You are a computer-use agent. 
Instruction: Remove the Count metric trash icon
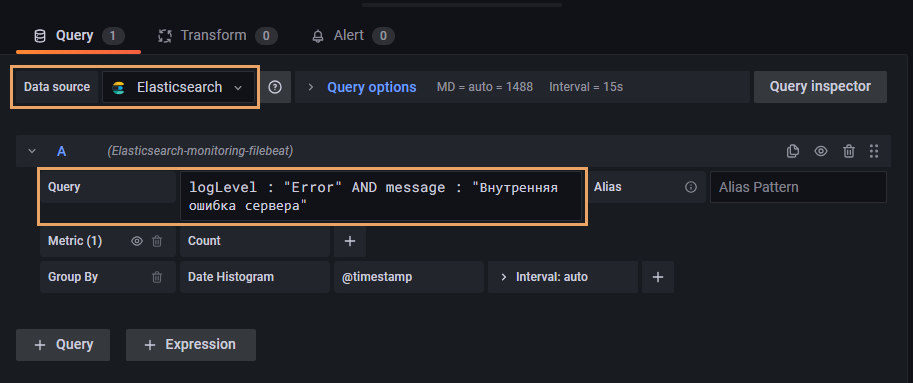pyautogui.click(x=157, y=241)
